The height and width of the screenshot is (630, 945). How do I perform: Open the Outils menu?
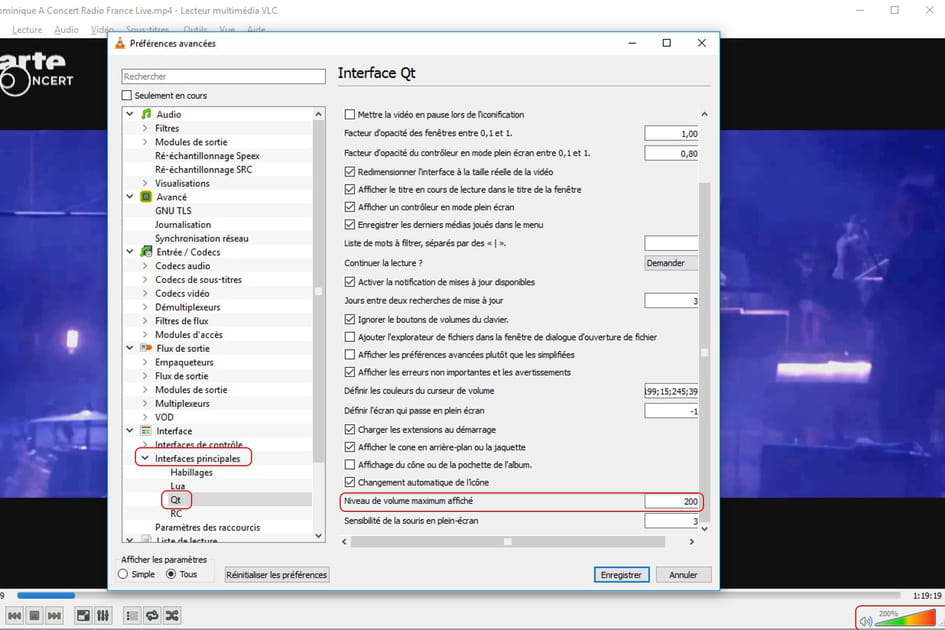tap(195, 30)
